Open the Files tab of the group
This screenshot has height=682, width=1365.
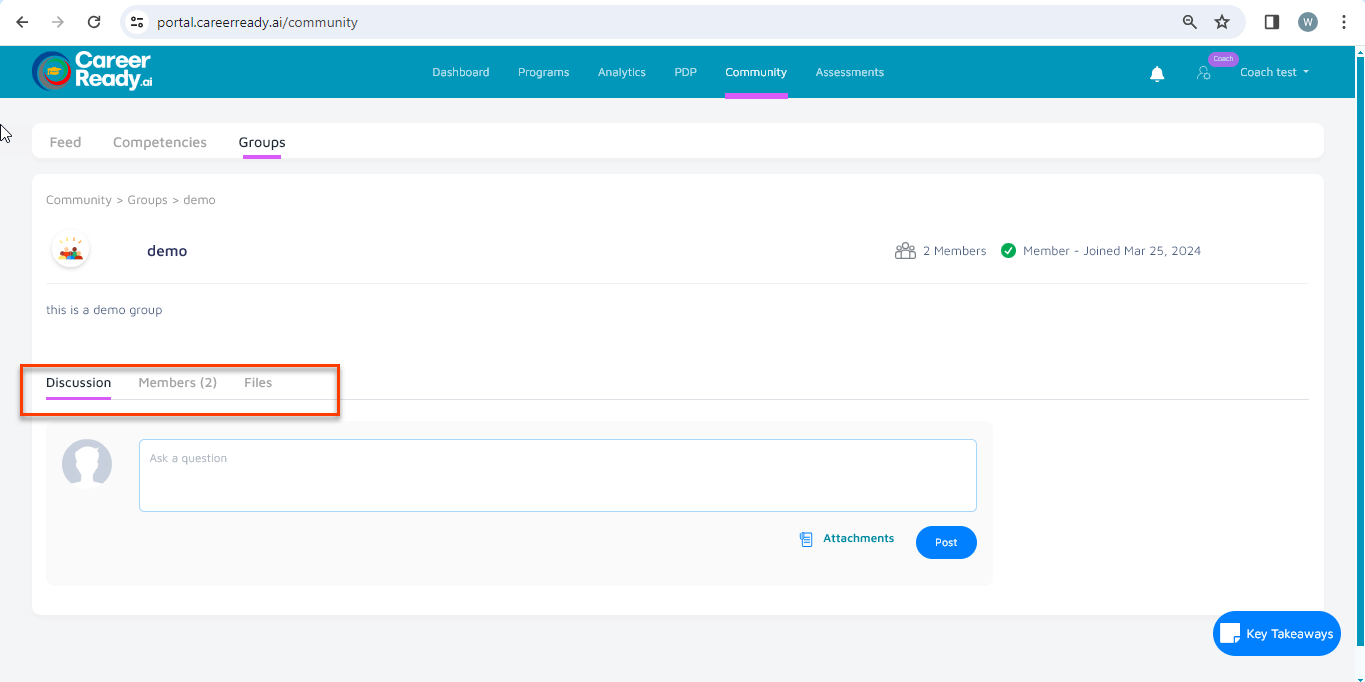257,382
